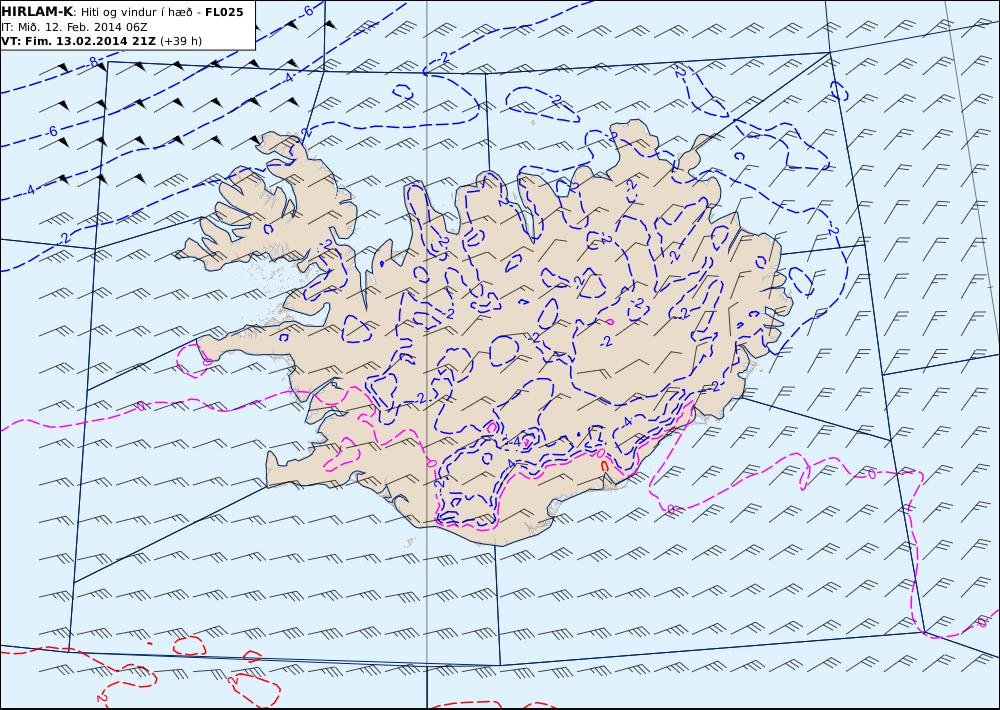
Task: Click the -8 isotherm contour label
Action: [x=92, y=62]
